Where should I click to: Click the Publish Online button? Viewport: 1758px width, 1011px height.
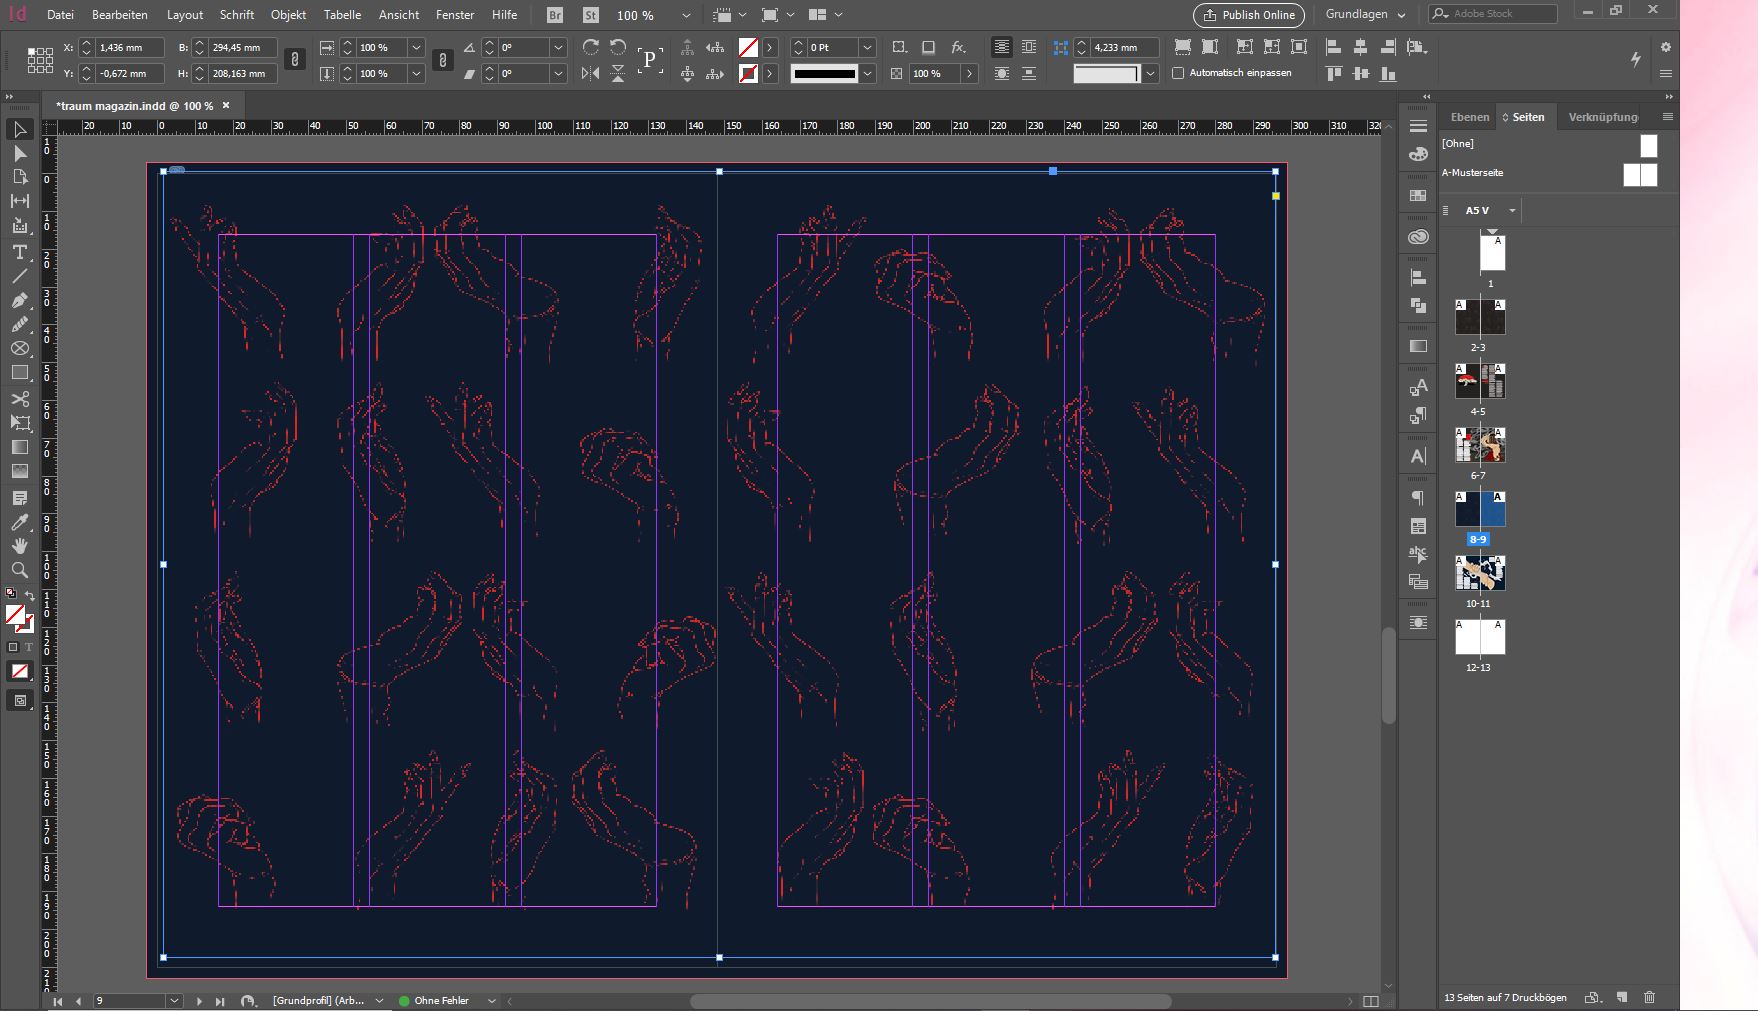click(1249, 15)
